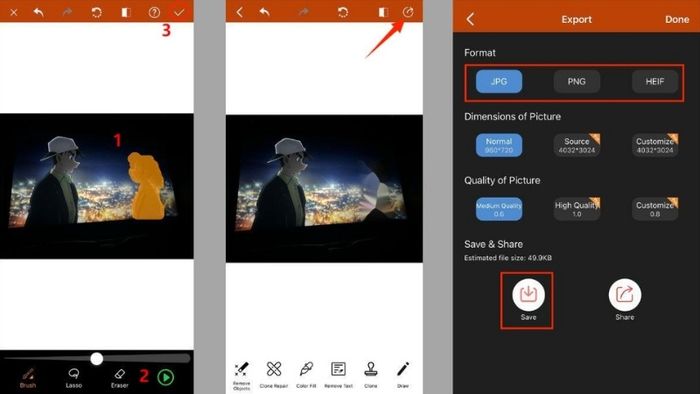Choose the Clone Repair tool
Image resolution: width=700 pixels, height=394 pixels.
click(274, 375)
